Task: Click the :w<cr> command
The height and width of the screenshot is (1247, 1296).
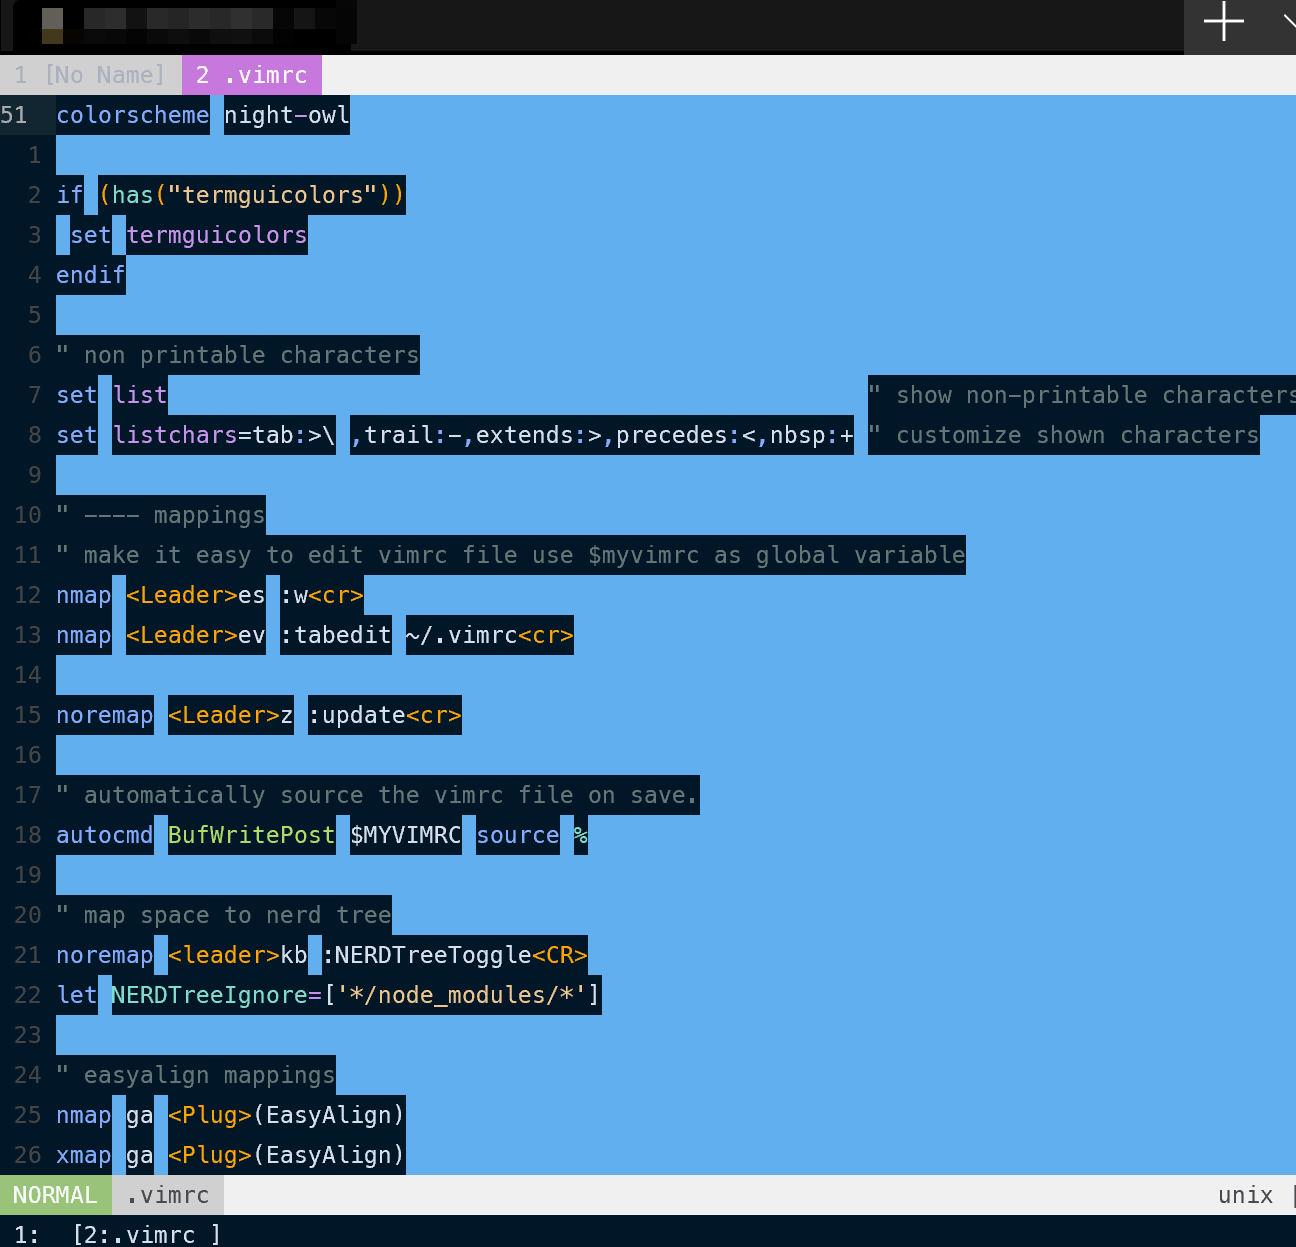Action: click(322, 595)
